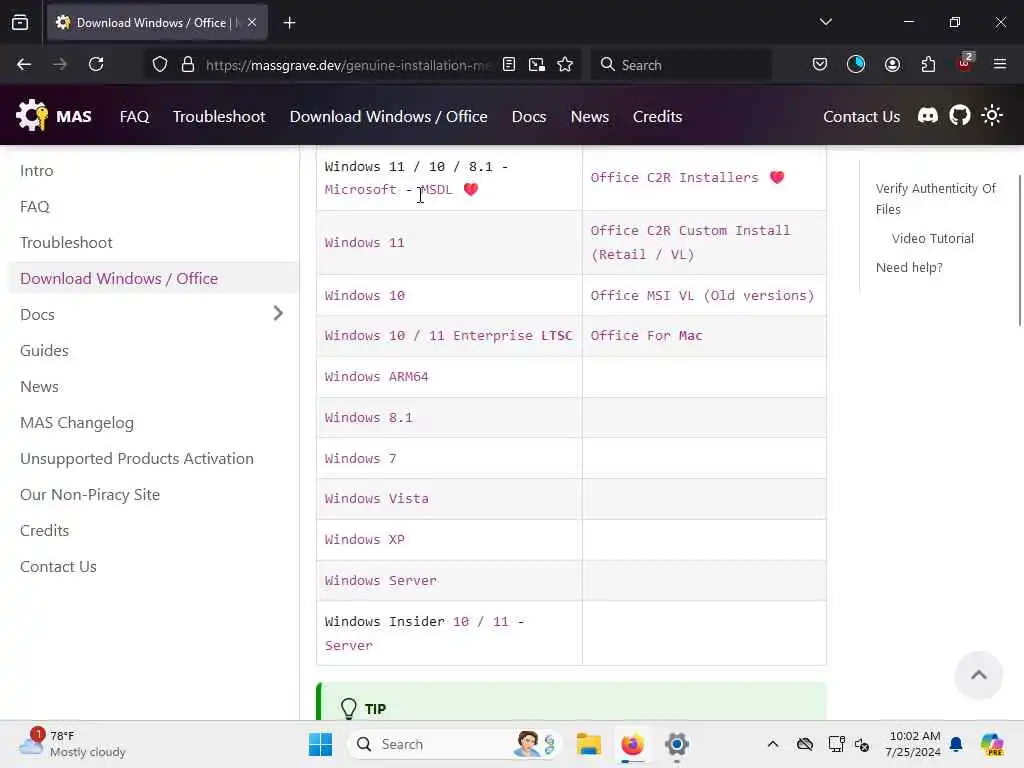The width and height of the screenshot is (1024, 768).
Task: Jump to Need help? section
Action: (x=908, y=268)
